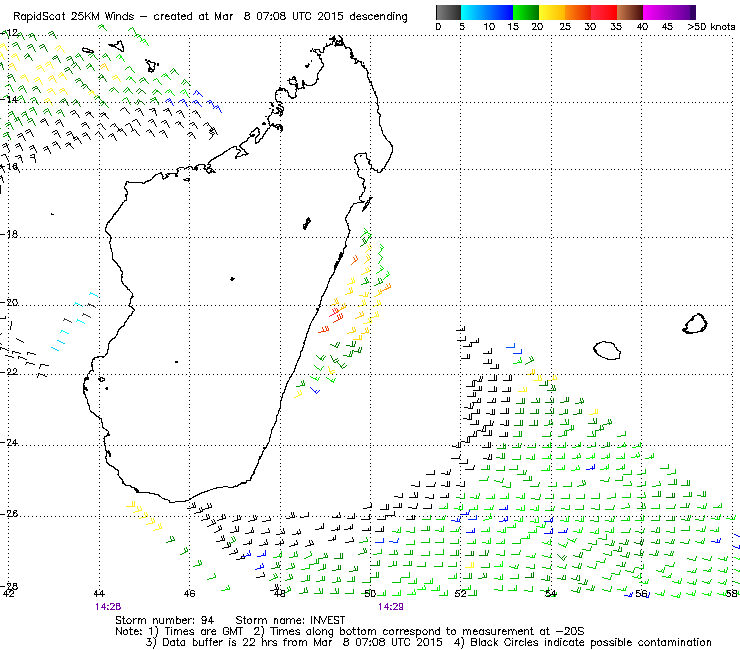Click the purple time stamp '14:29'

pyautogui.click(x=391, y=607)
